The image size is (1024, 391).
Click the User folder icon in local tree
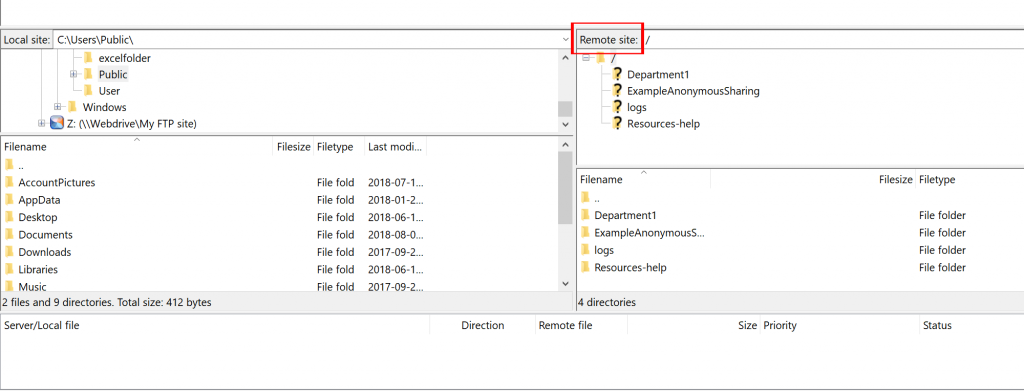(88, 91)
